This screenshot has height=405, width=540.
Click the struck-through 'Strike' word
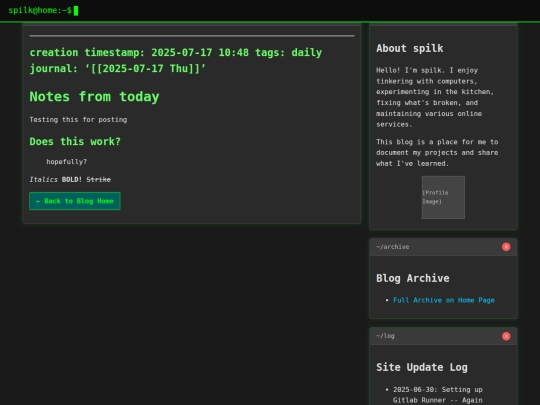tap(98, 179)
